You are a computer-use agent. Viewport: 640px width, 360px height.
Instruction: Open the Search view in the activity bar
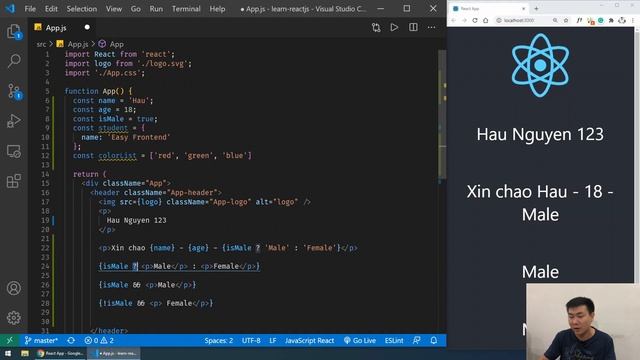pos(14,61)
